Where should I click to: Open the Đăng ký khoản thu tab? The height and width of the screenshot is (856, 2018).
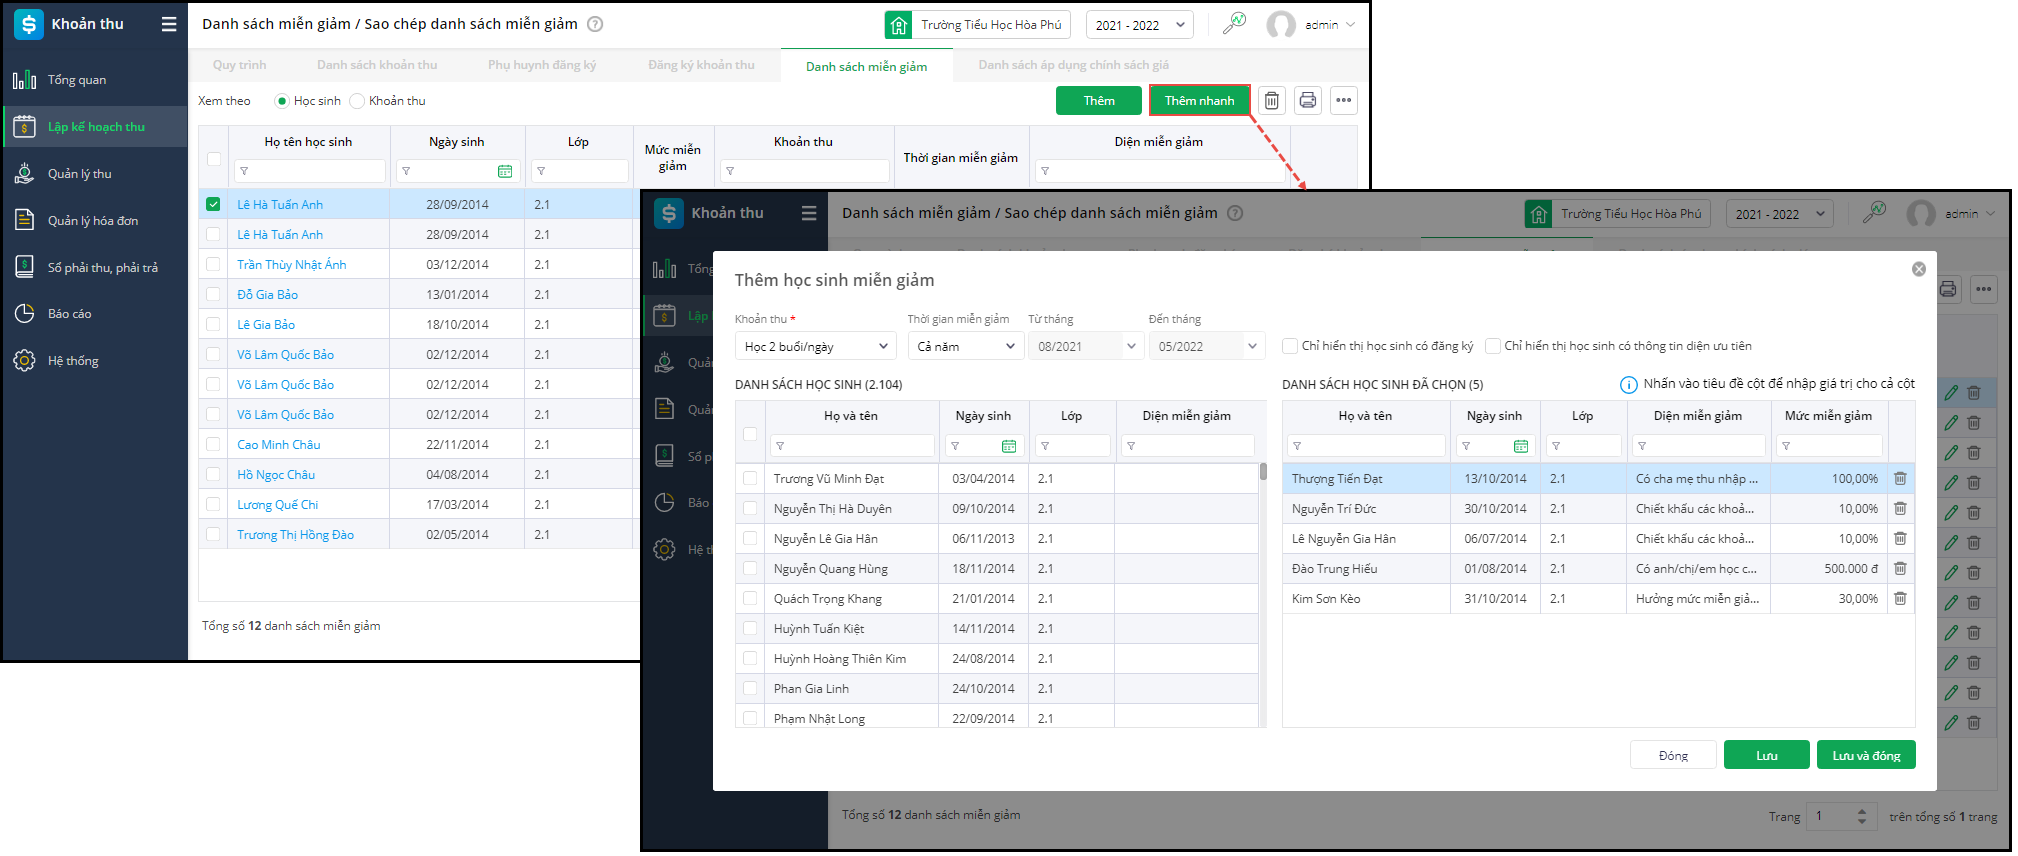(701, 65)
